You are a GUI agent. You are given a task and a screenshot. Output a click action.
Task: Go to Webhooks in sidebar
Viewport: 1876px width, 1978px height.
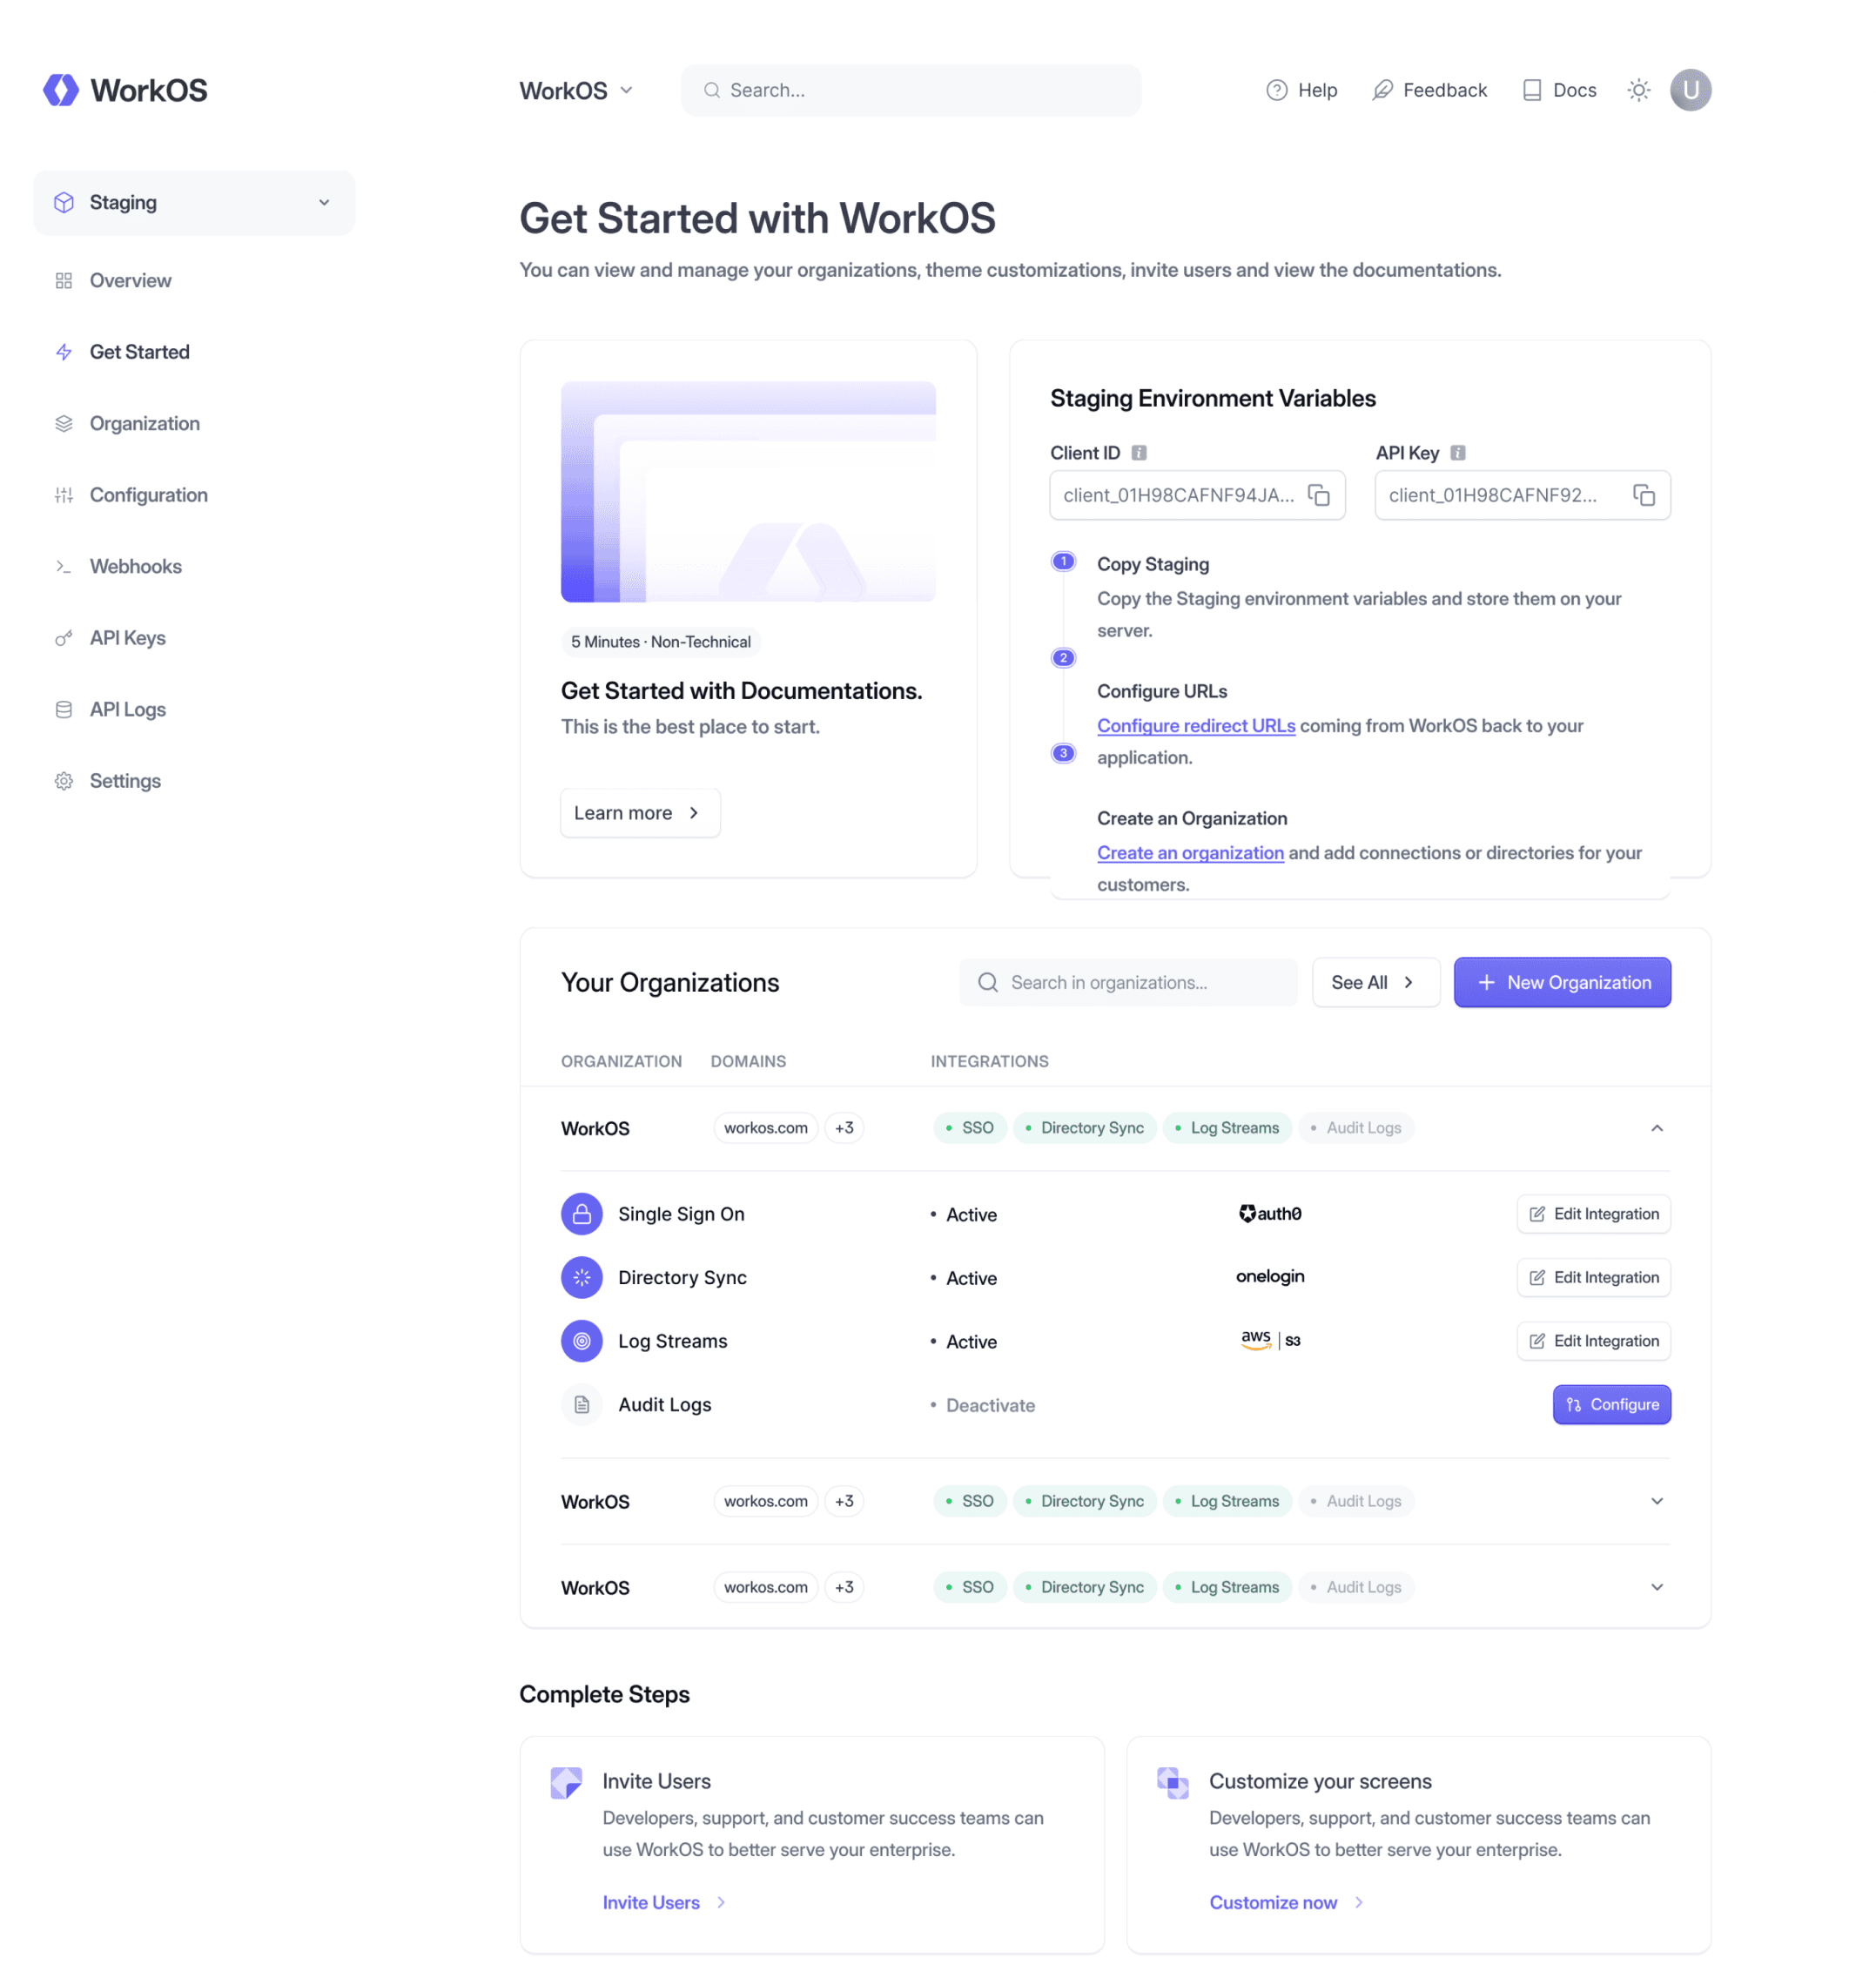point(135,566)
